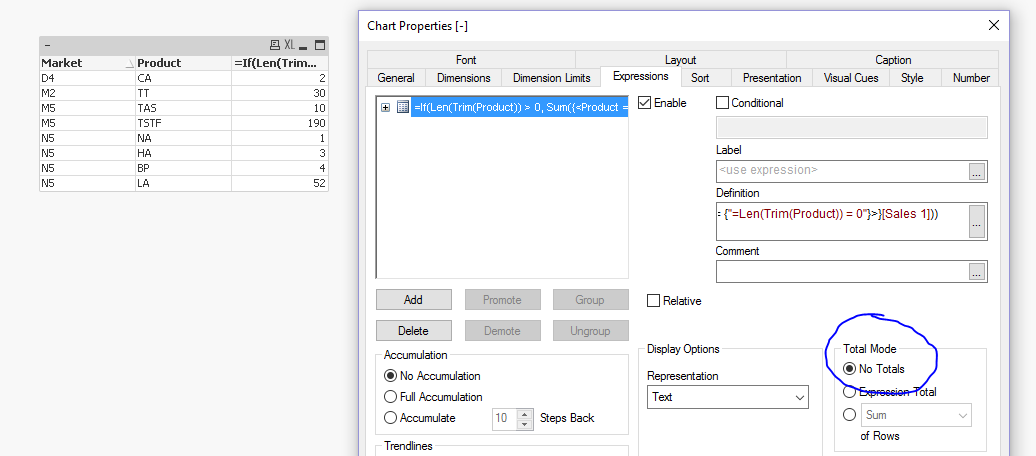Switch to the Dimensions tab
The width and height of the screenshot is (1036, 456).
pyautogui.click(x=463, y=78)
